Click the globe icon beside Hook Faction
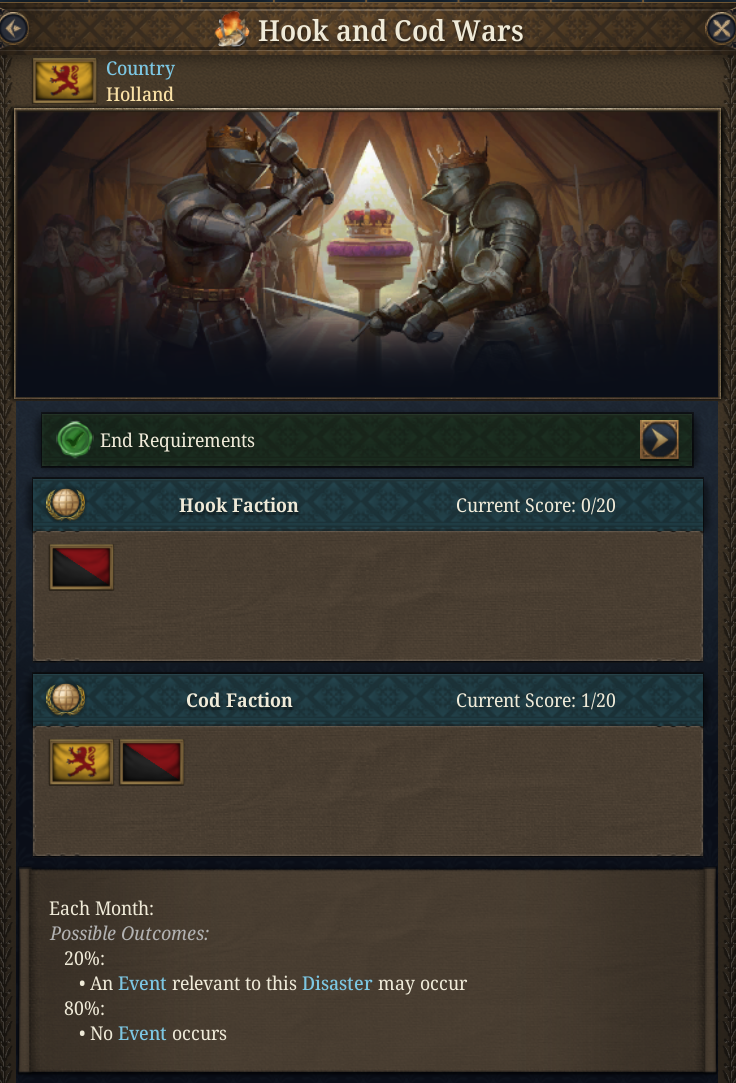 pyautogui.click(x=66, y=504)
